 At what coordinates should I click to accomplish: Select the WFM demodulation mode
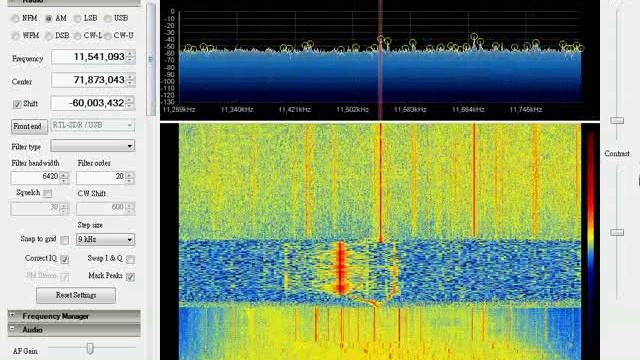point(16,36)
